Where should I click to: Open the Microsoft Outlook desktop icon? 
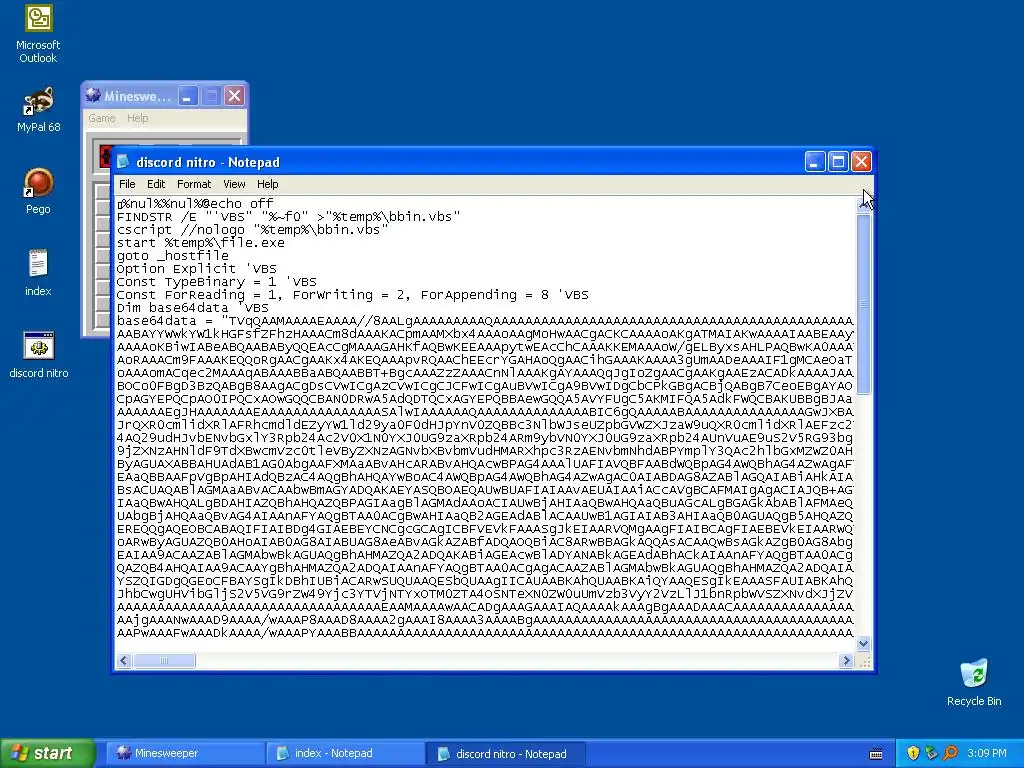click(38, 34)
